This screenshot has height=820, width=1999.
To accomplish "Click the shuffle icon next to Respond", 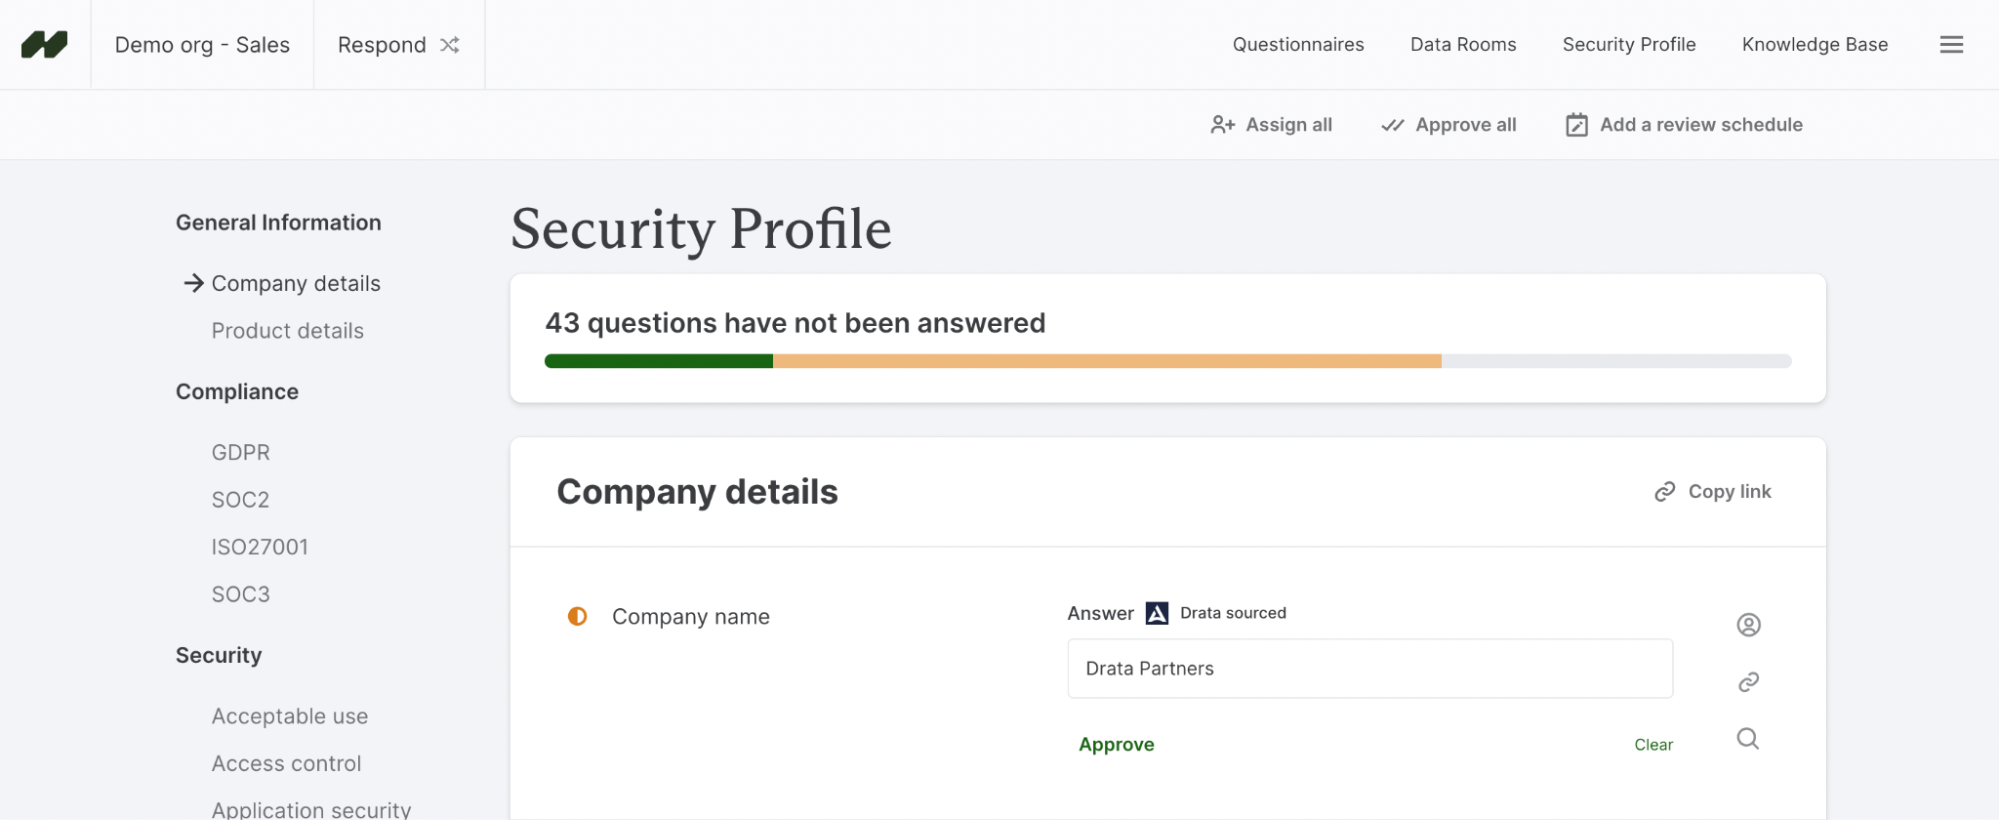I will click(x=450, y=45).
